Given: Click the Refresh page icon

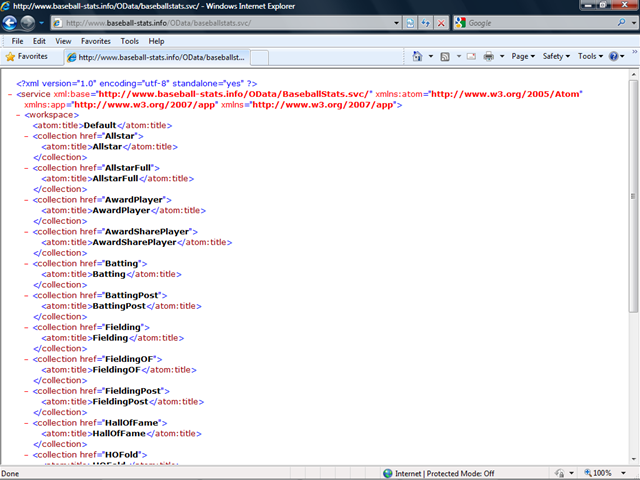Looking at the screenshot, I should 426,22.
